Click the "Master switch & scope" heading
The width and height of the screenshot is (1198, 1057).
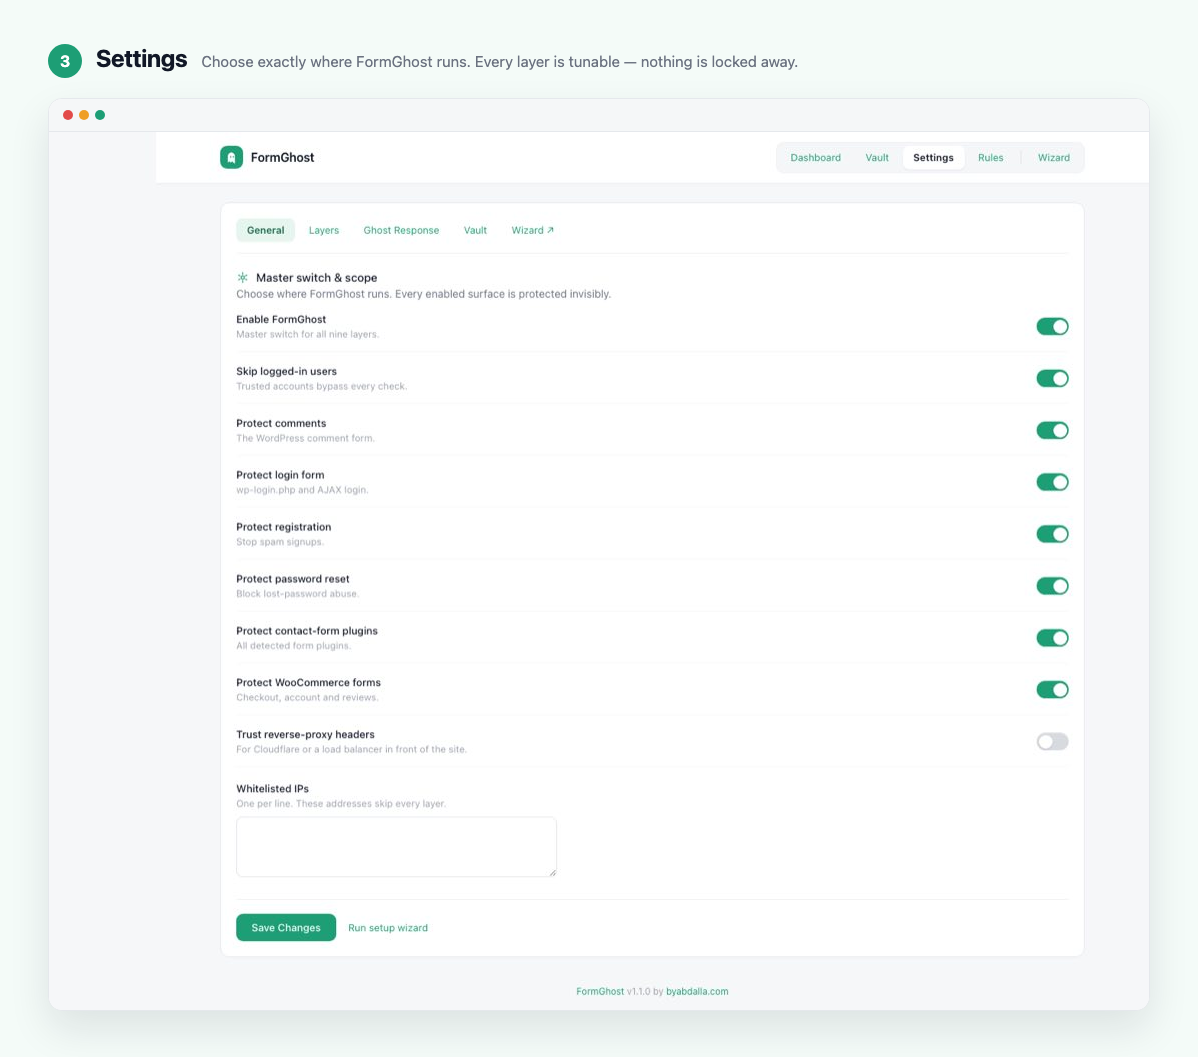coord(316,277)
